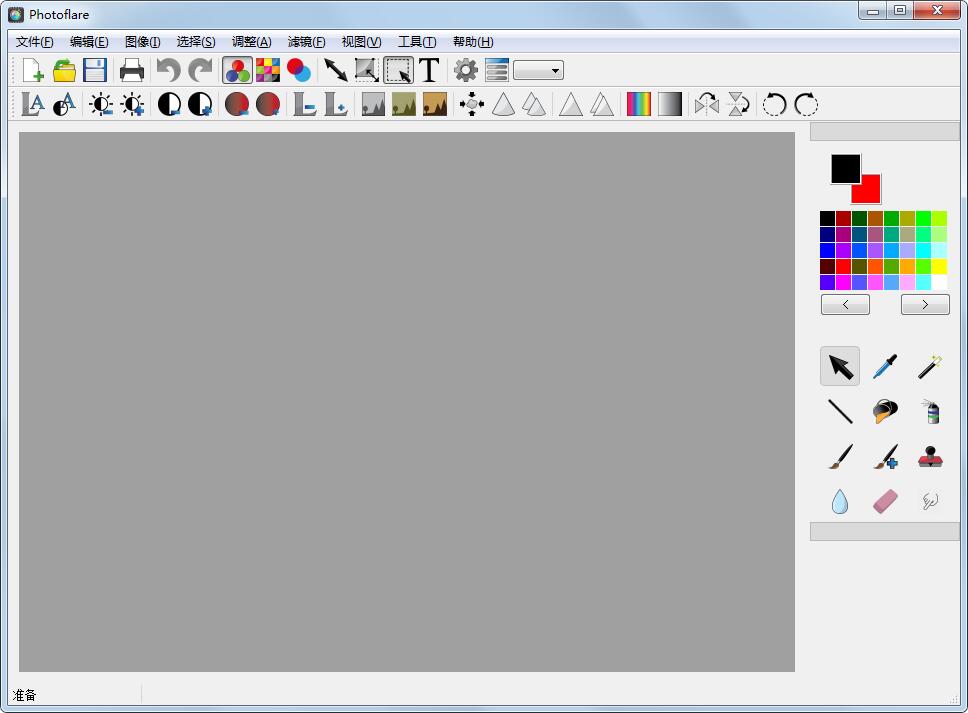The height and width of the screenshot is (713, 968).
Task: Toggle the pointer selection tool
Action: [839, 366]
